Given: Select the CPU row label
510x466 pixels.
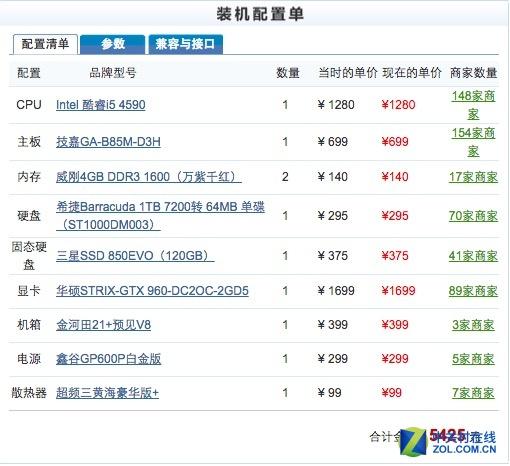Looking at the screenshot, I should 29,105.
